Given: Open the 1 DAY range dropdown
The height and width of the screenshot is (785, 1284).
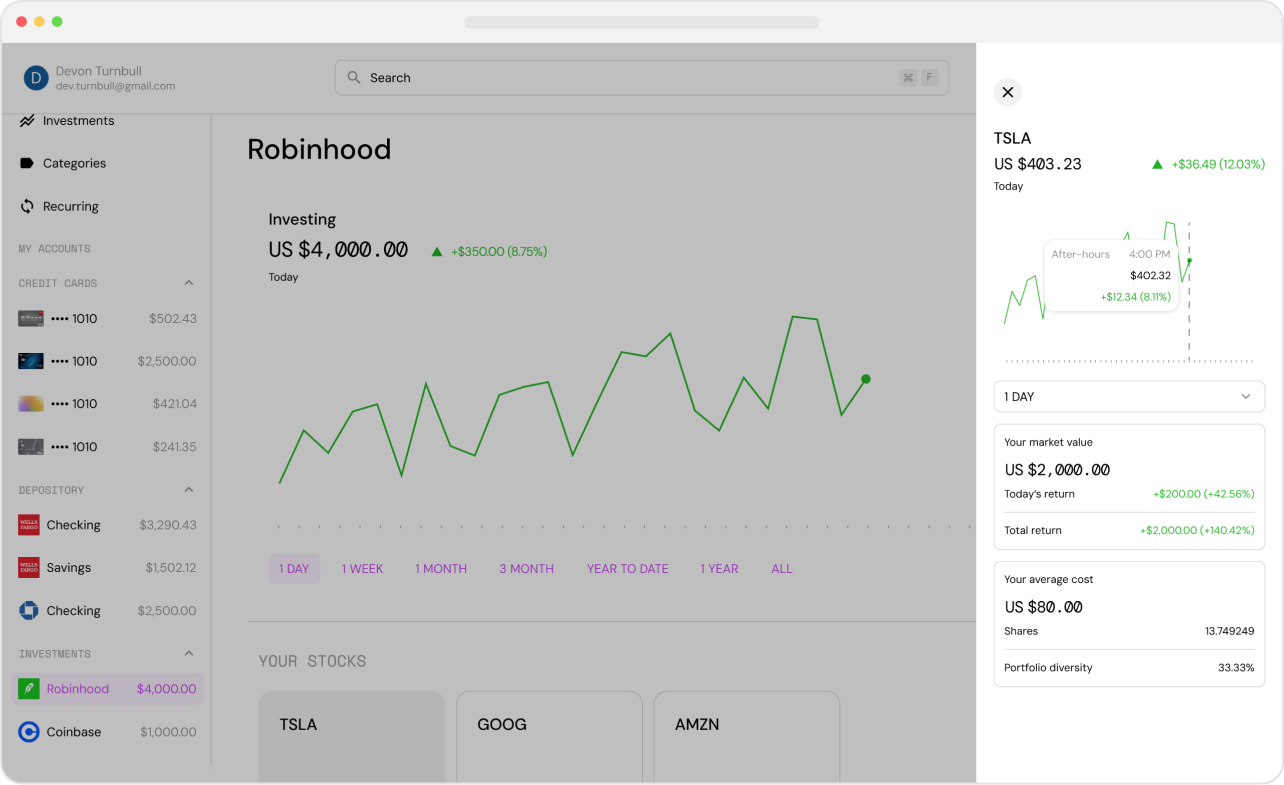Looking at the screenshot, I should pos(1129,396).
